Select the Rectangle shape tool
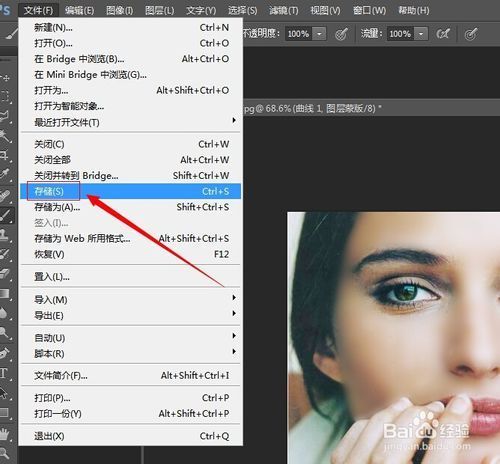500x464 pixels. [6, 413]
